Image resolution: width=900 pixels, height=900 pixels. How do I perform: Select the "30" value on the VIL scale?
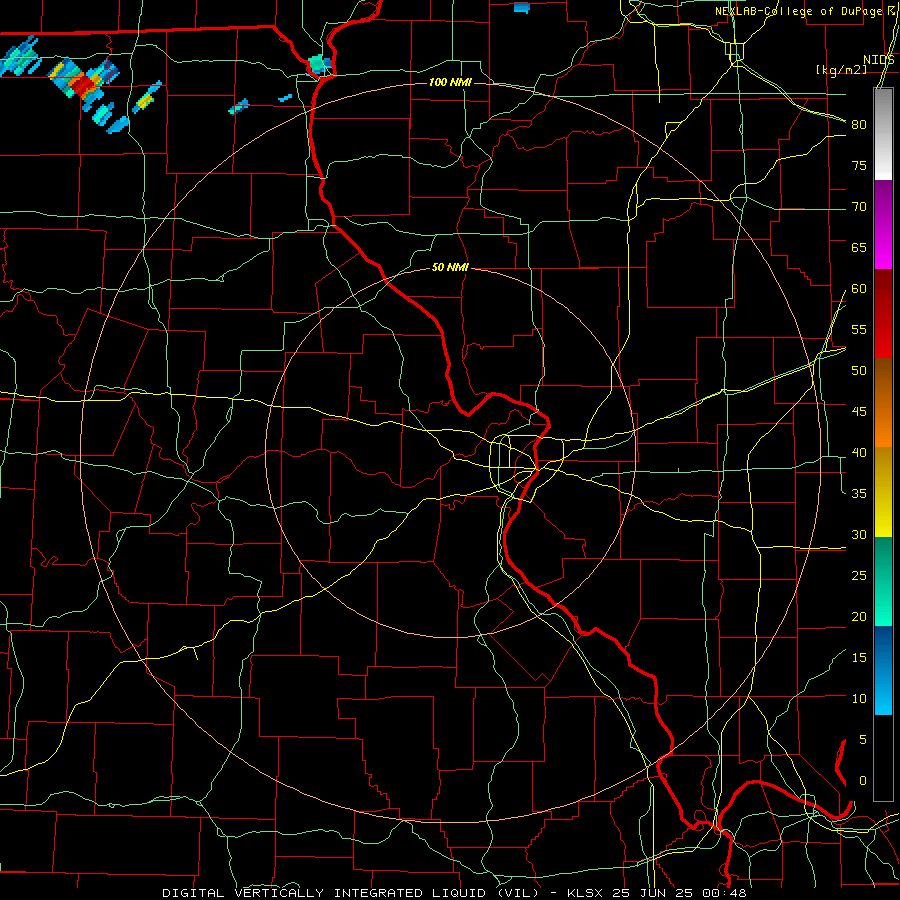pos(859,534)
